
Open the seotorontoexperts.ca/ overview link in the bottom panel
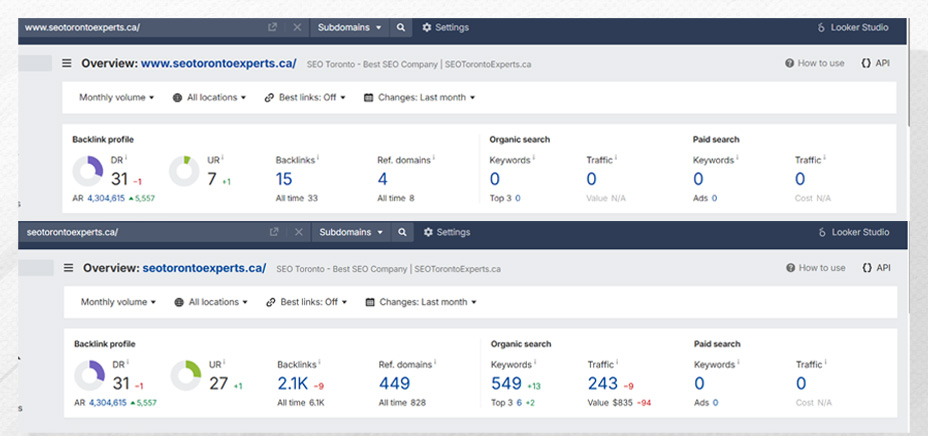[204, 268]
